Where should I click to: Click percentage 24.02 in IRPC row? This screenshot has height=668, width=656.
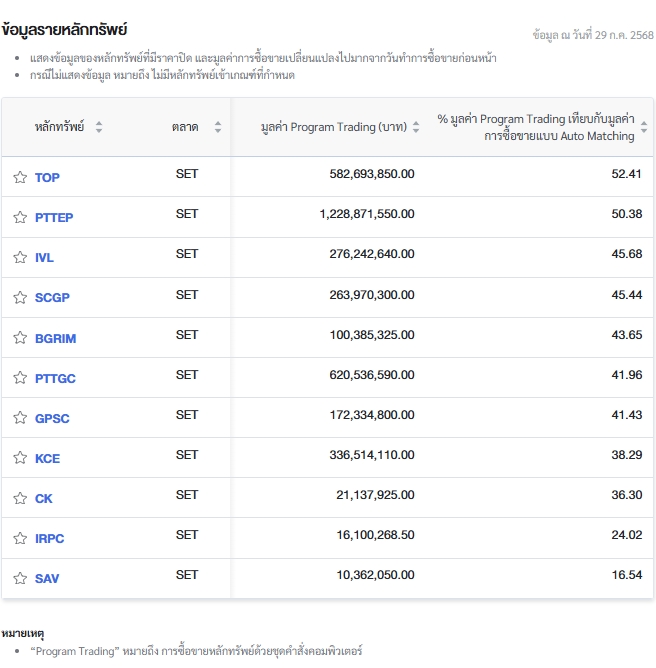pos(627,535)
